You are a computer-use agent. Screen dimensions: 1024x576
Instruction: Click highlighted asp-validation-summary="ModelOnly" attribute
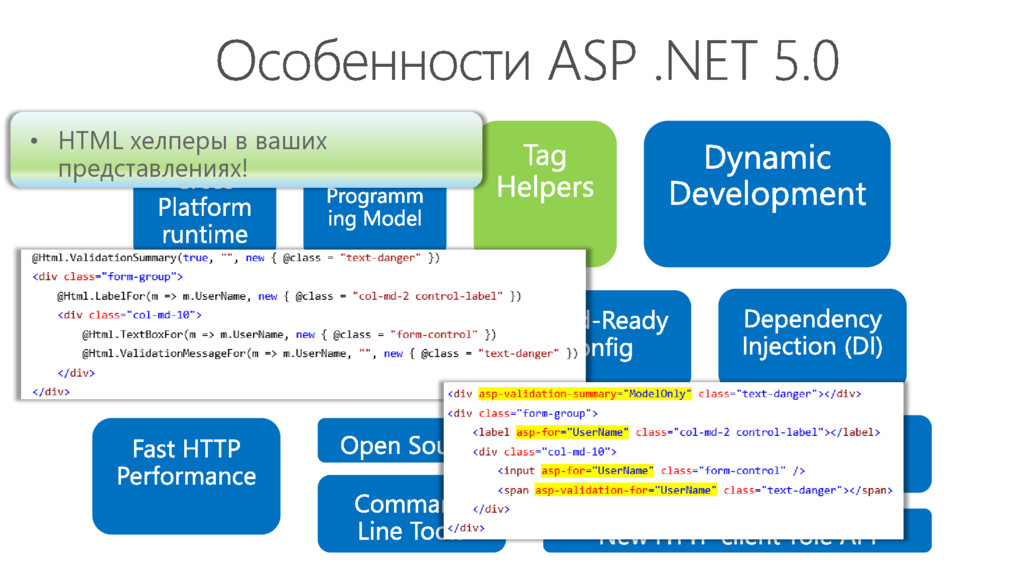click(584, 394)
